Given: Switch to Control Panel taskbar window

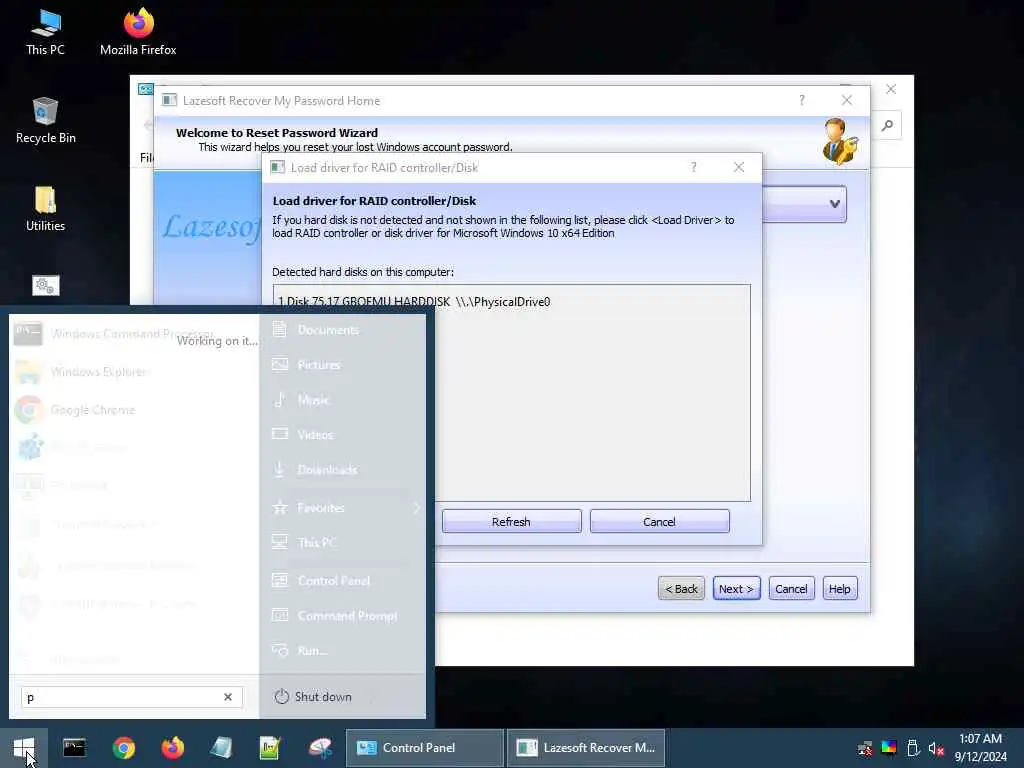Looking at the screenshot, I should click(425, 748).
